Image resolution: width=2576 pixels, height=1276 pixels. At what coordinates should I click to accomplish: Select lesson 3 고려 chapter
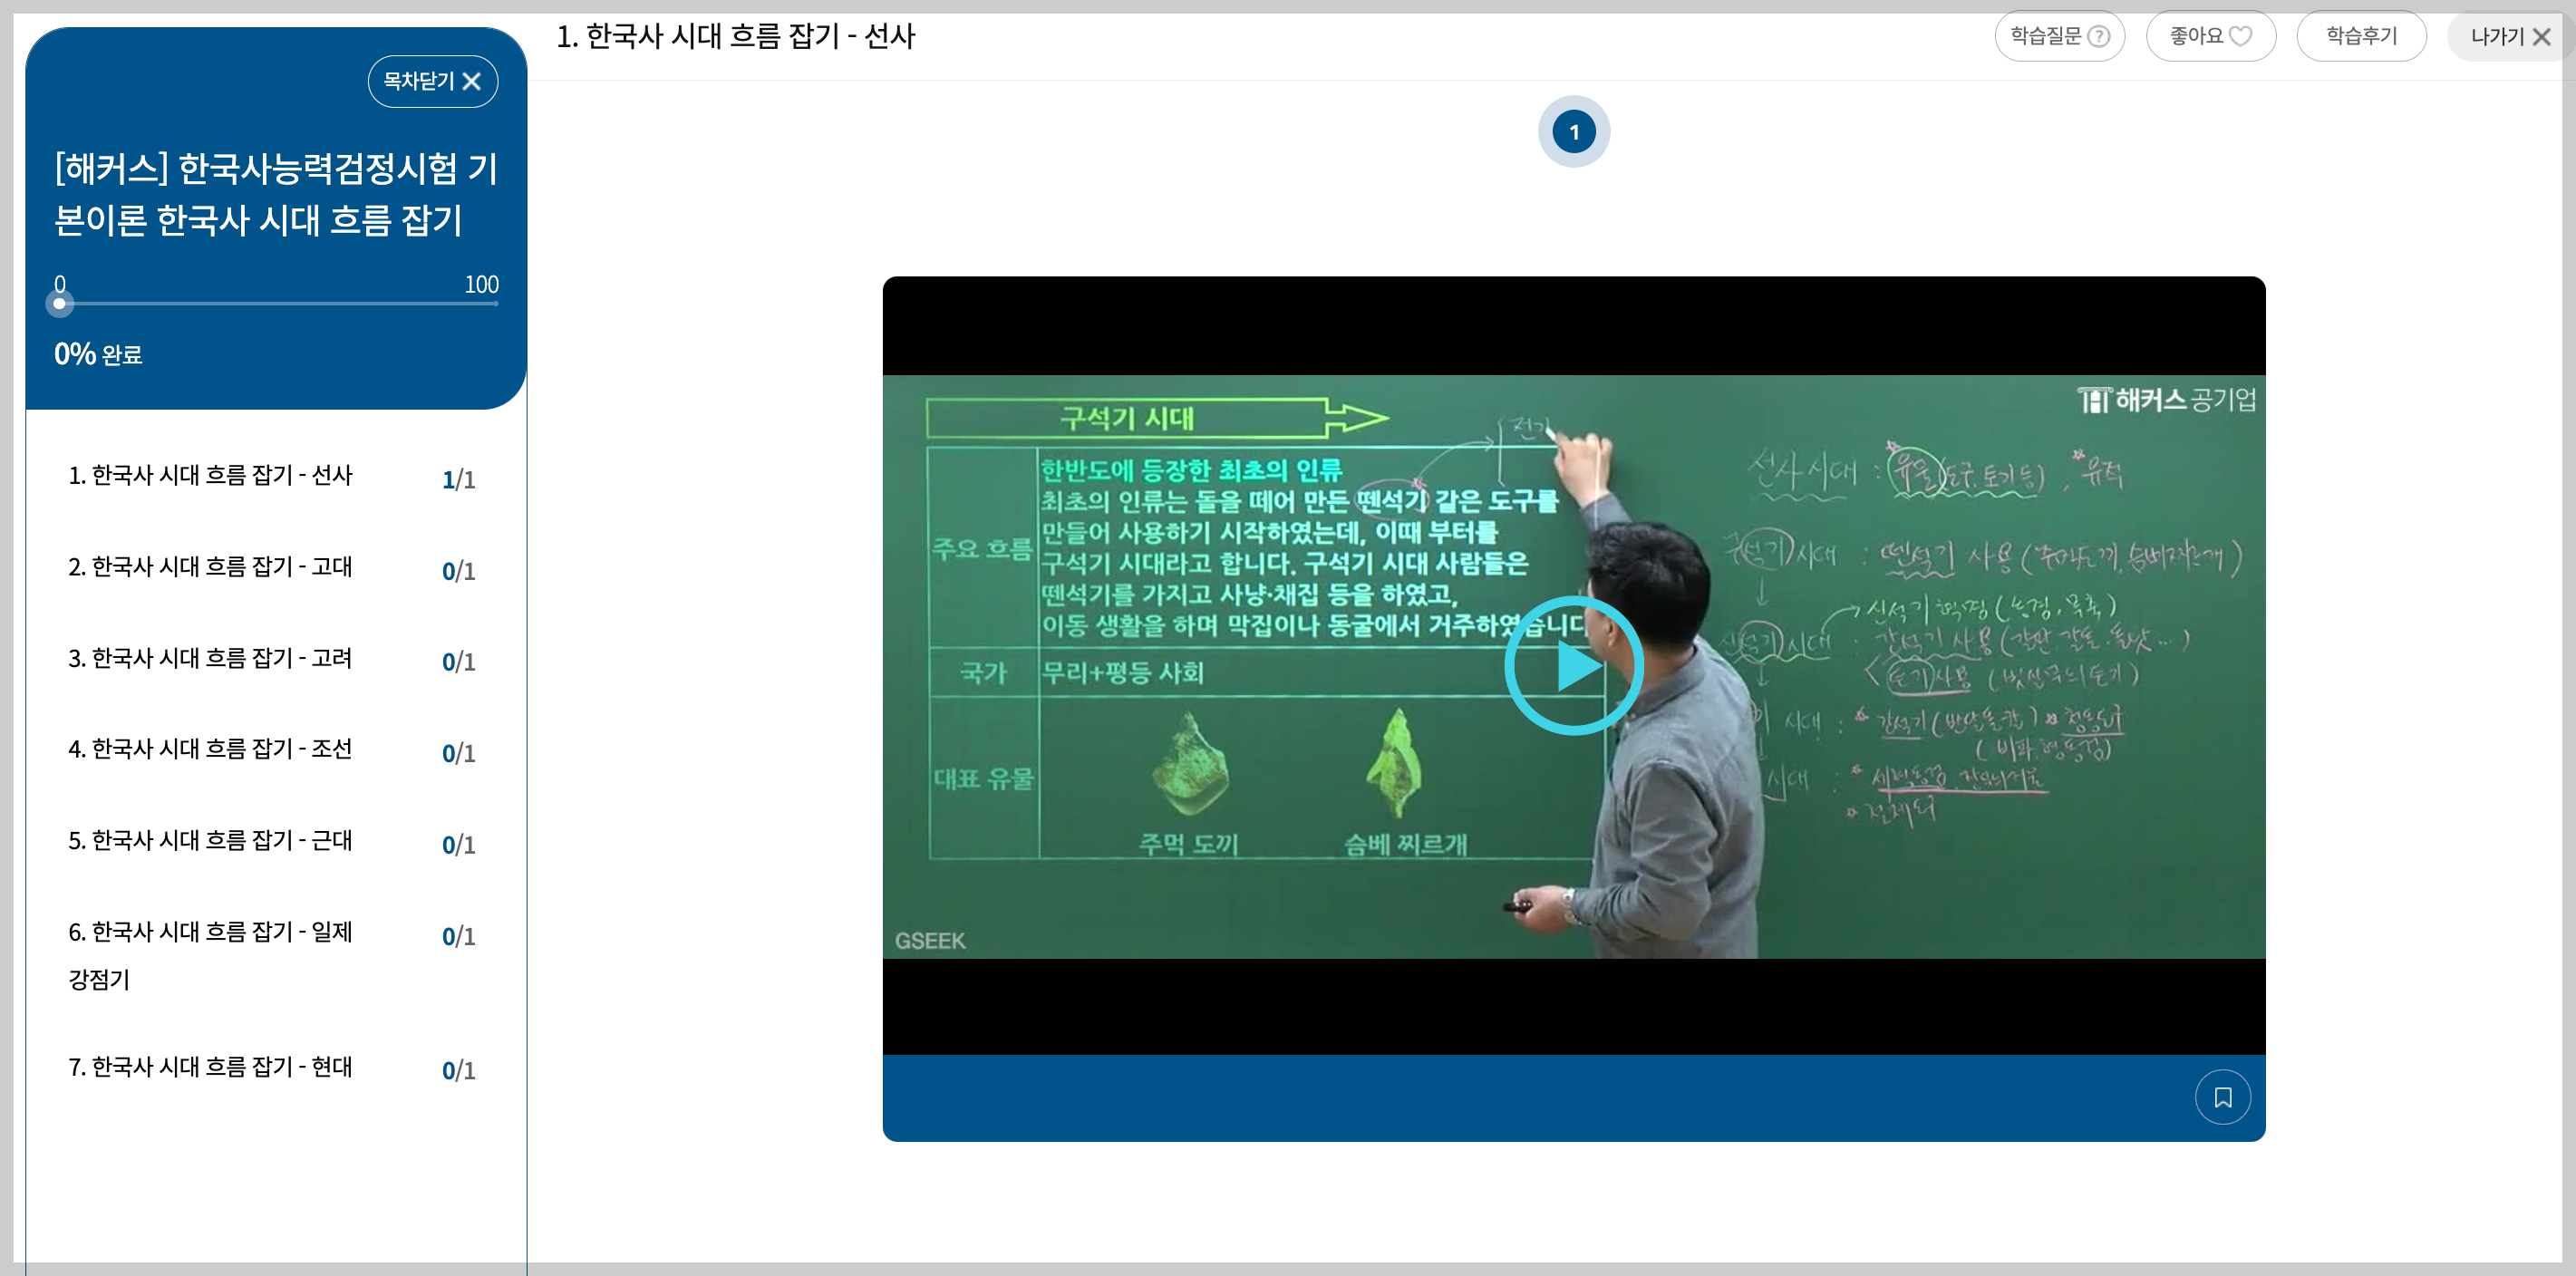coord(210,658)
